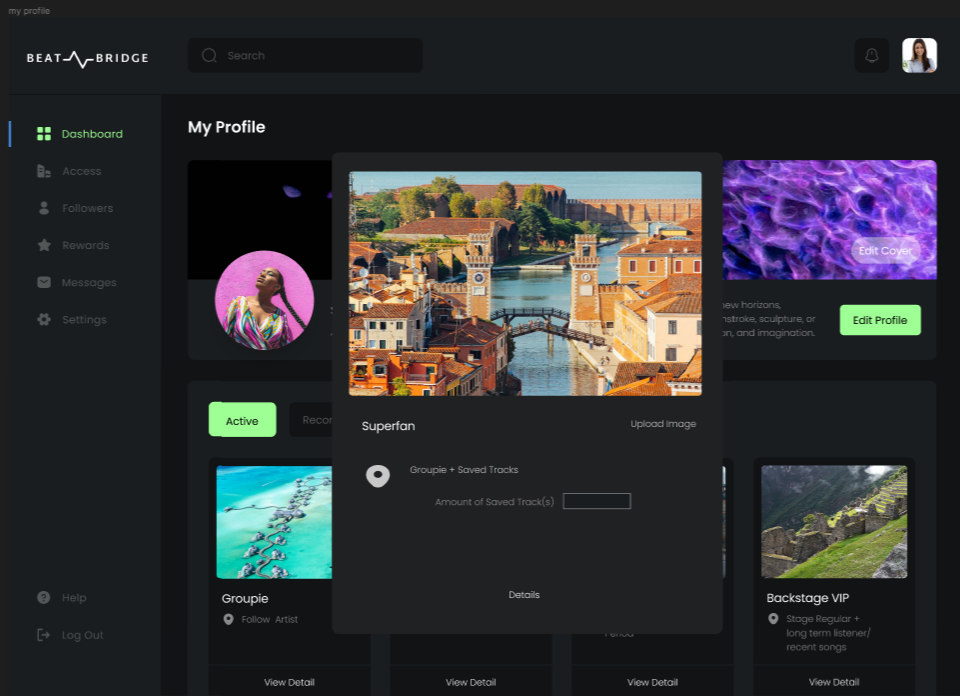Click the Access building icon
Image resolution: width=960 pixels, height=696 pixels.
coord(43,171)
